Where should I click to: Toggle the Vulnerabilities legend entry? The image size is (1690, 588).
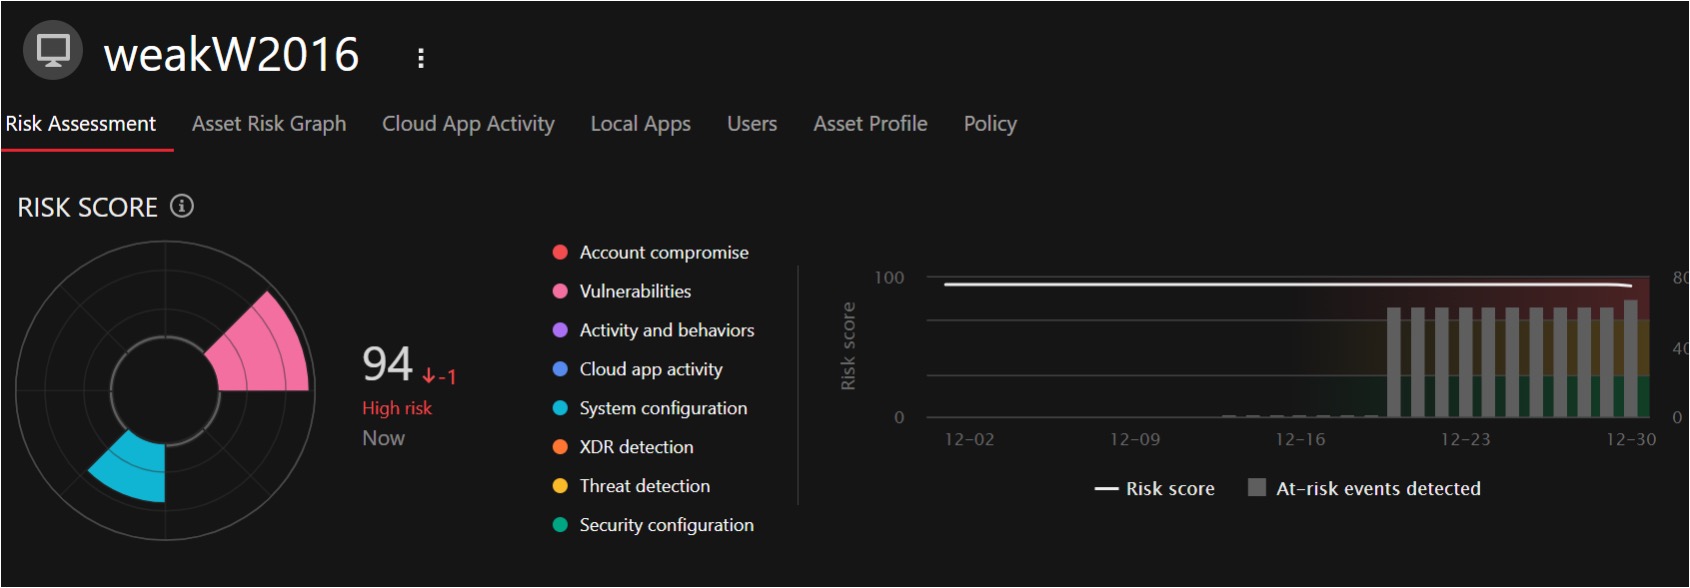[x=635, y=291]
